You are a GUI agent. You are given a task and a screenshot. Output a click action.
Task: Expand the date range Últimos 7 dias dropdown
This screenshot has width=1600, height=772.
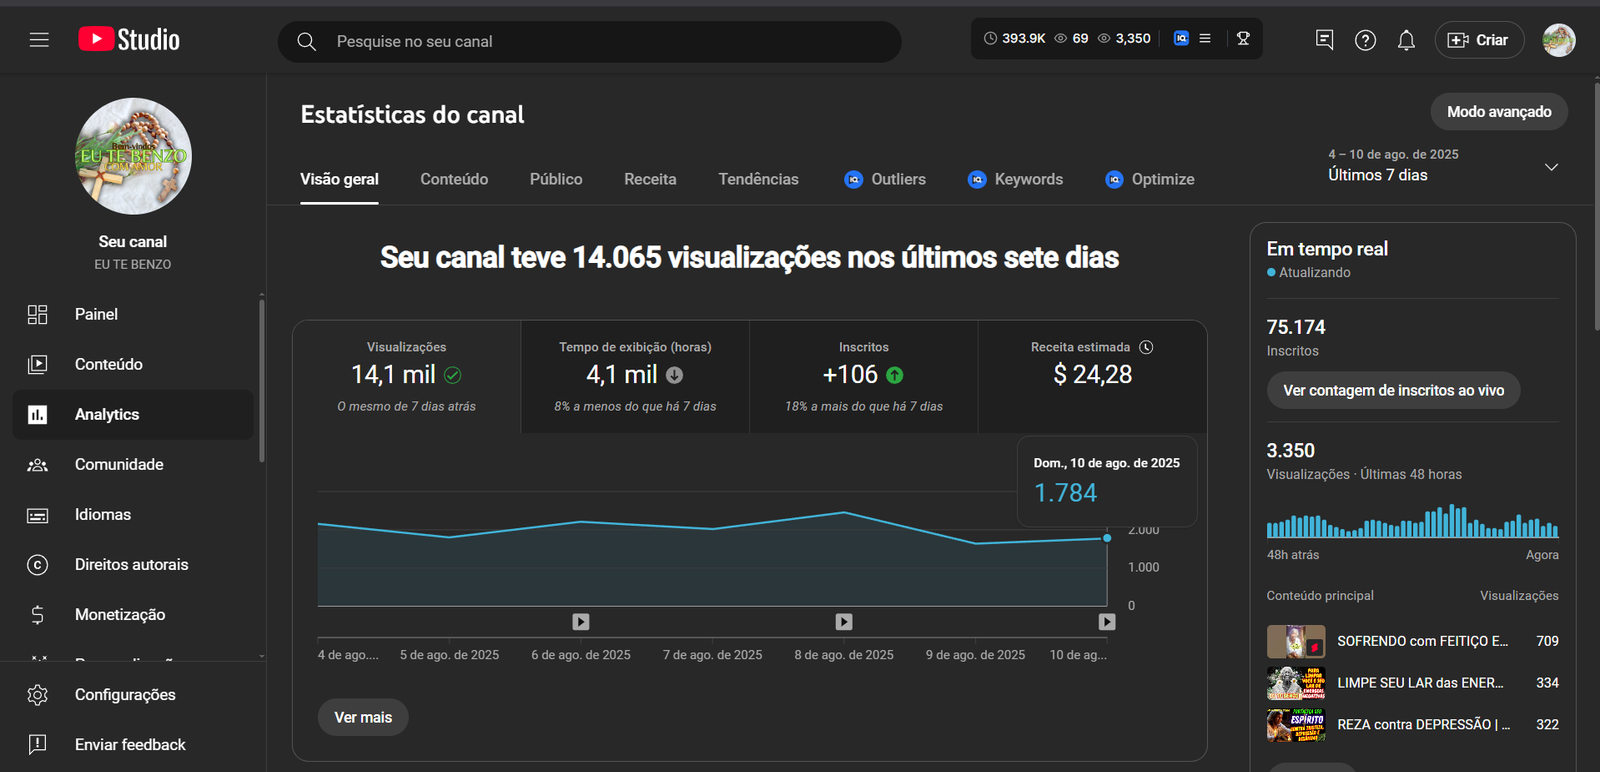pos(1443,166)
